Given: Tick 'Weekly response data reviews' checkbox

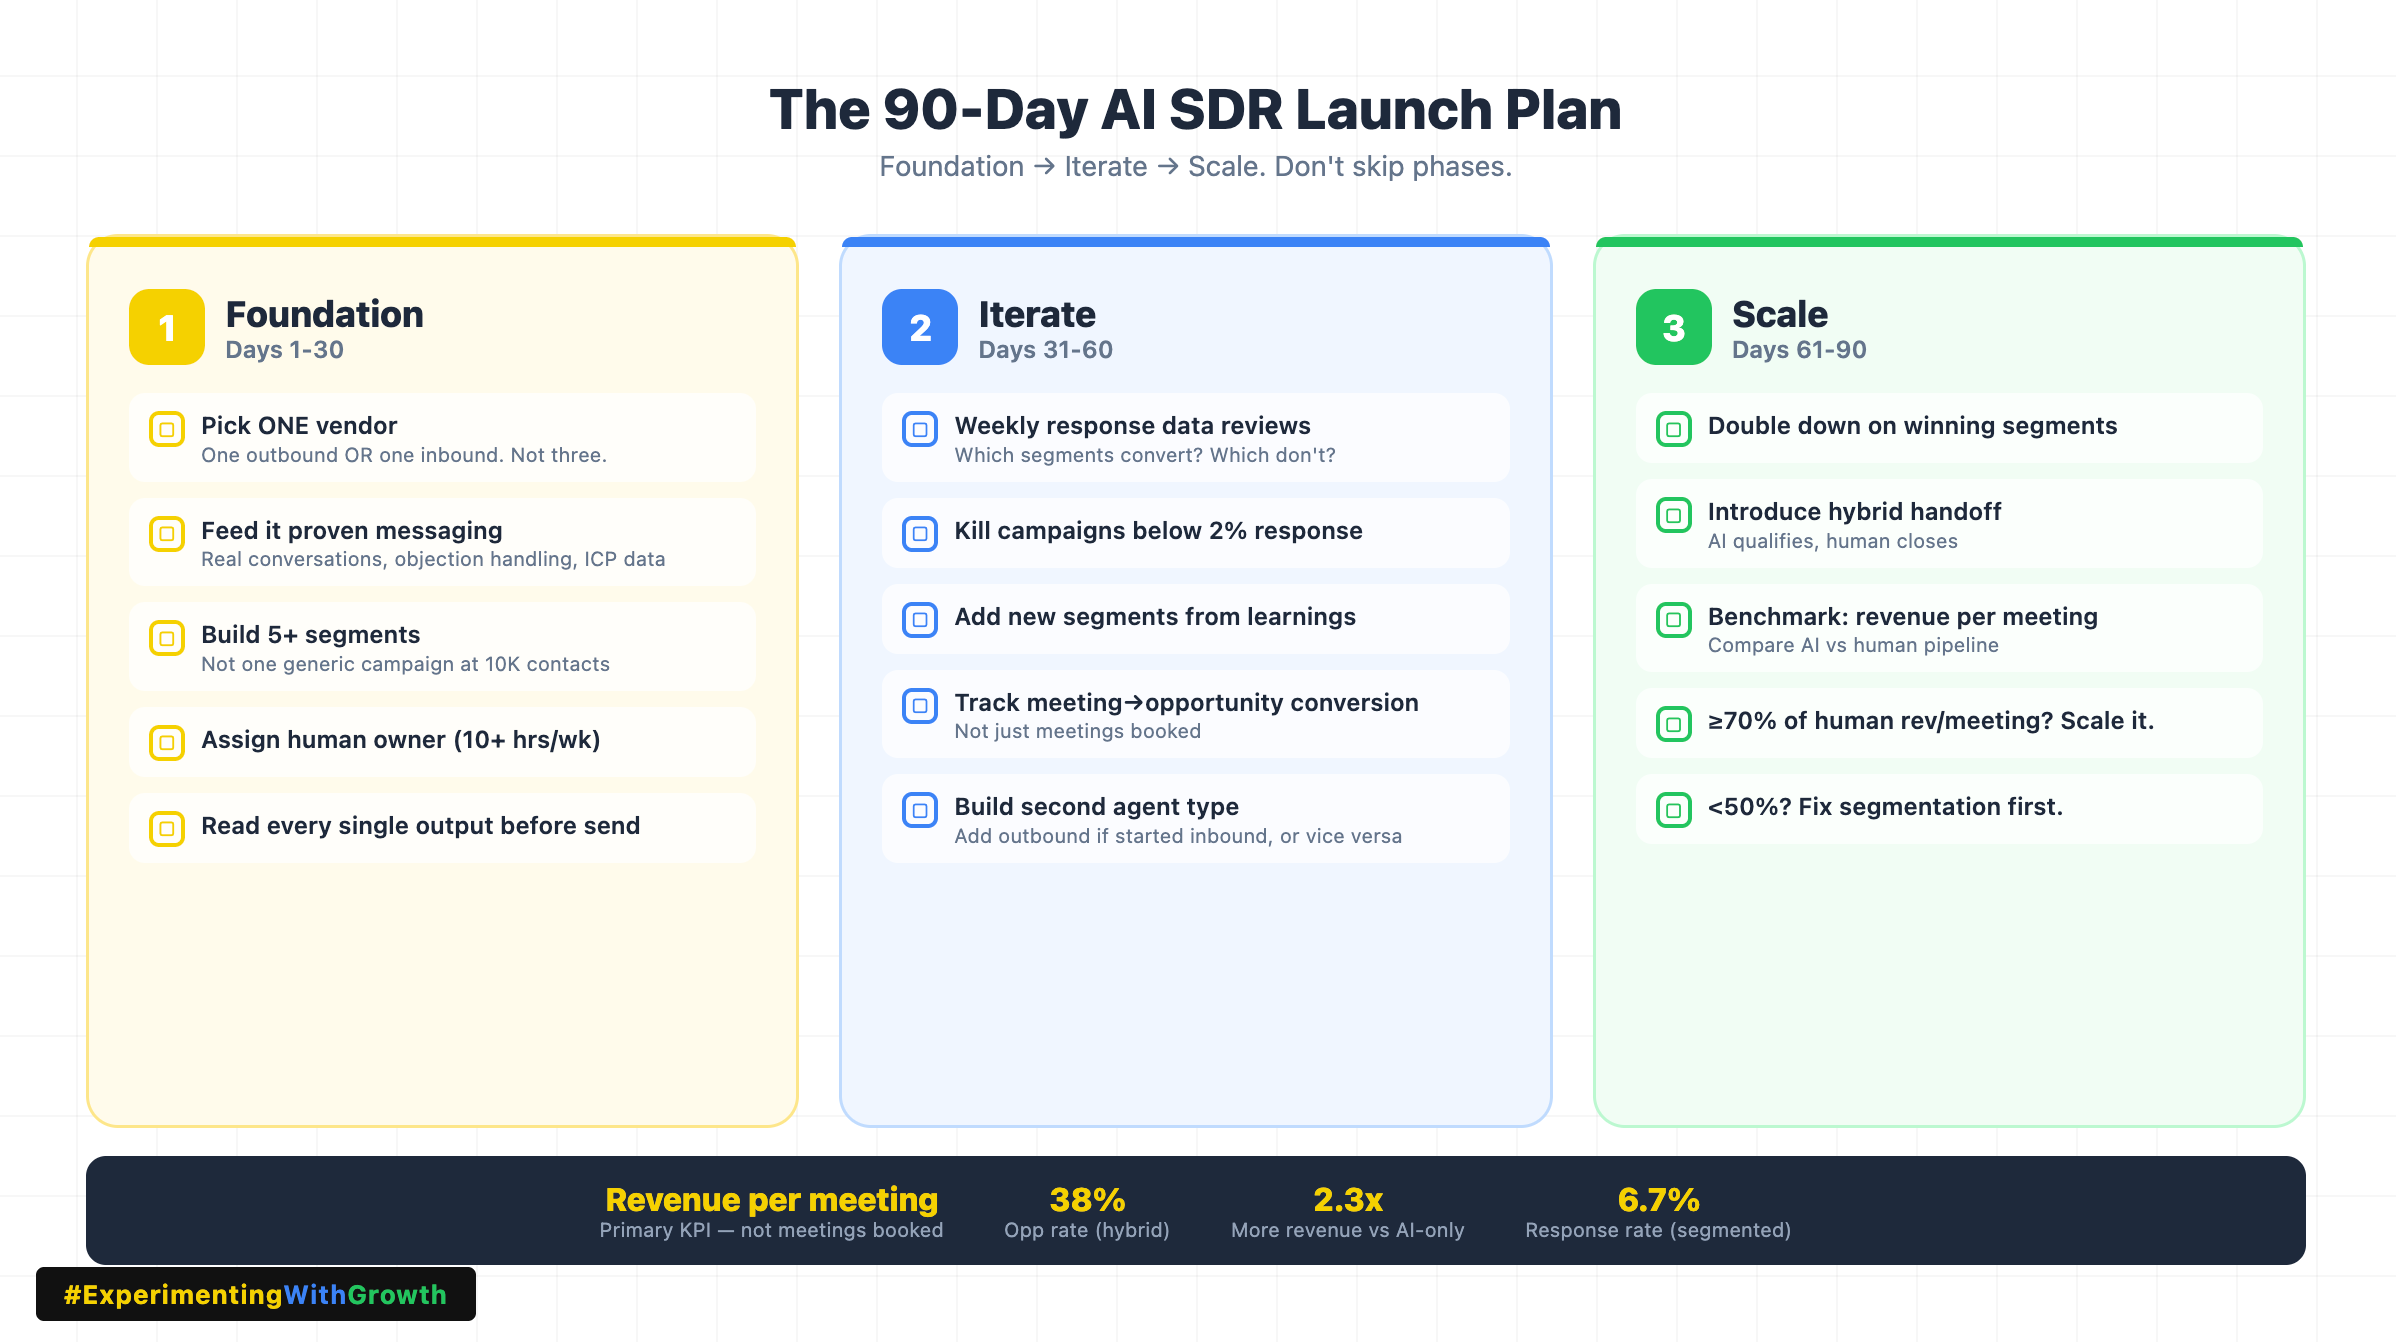Looking at the screenshot, I should pos(919,429).
